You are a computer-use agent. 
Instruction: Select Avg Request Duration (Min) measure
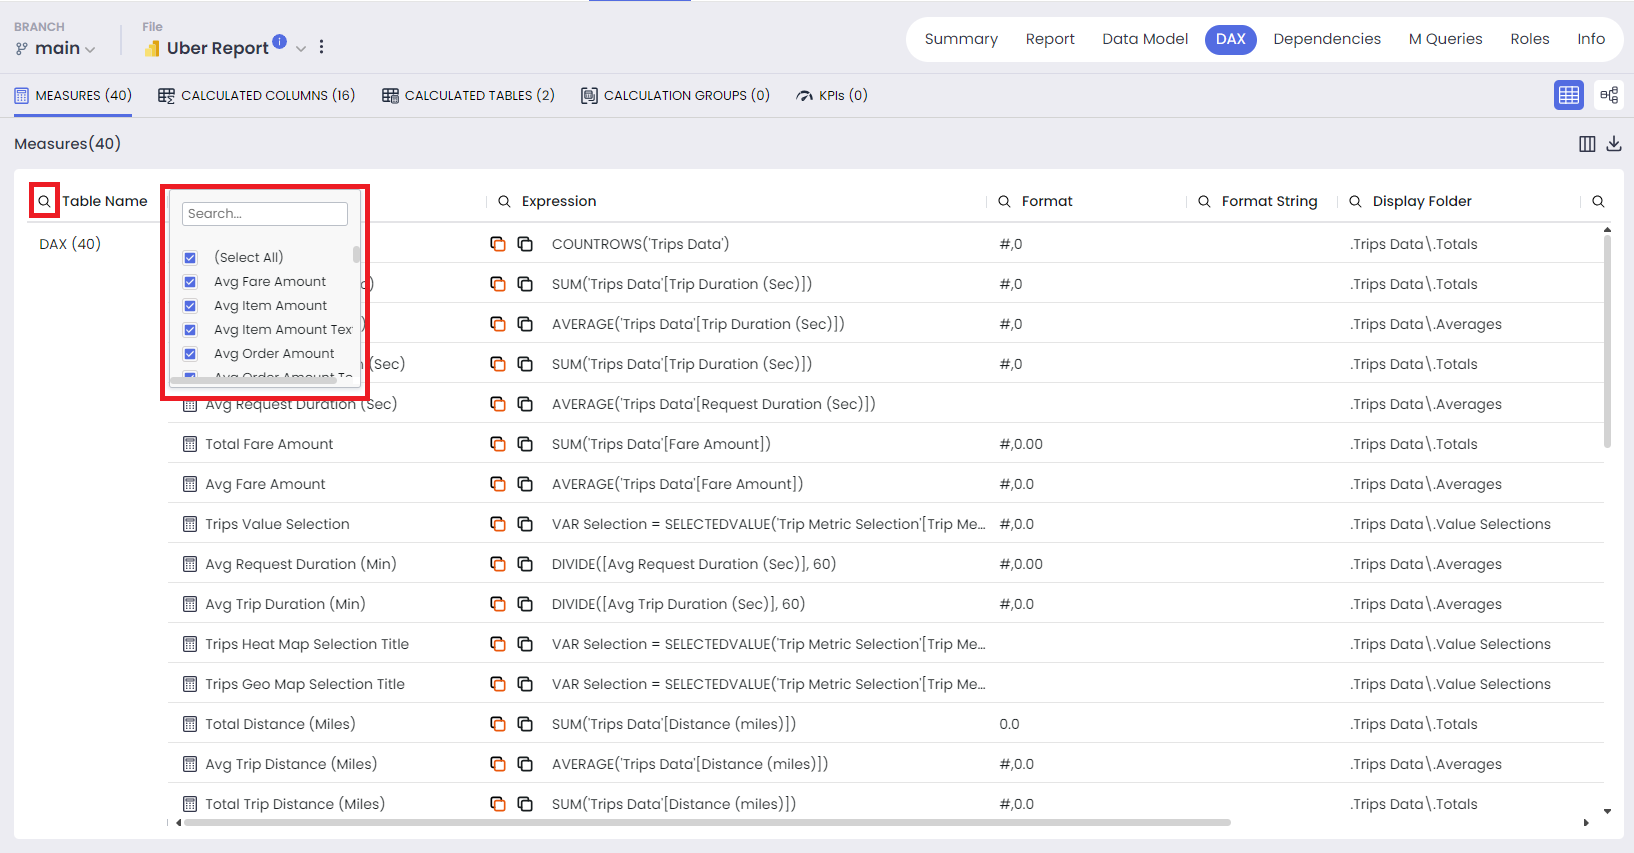click(x=301, y=564)
